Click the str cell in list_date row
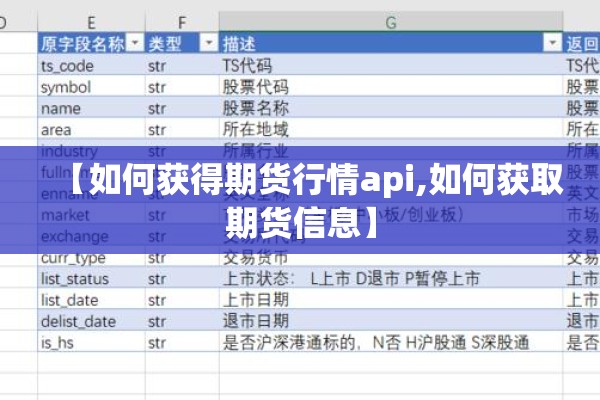The height and width of the screenshot is (400, 600). point(182,299)
